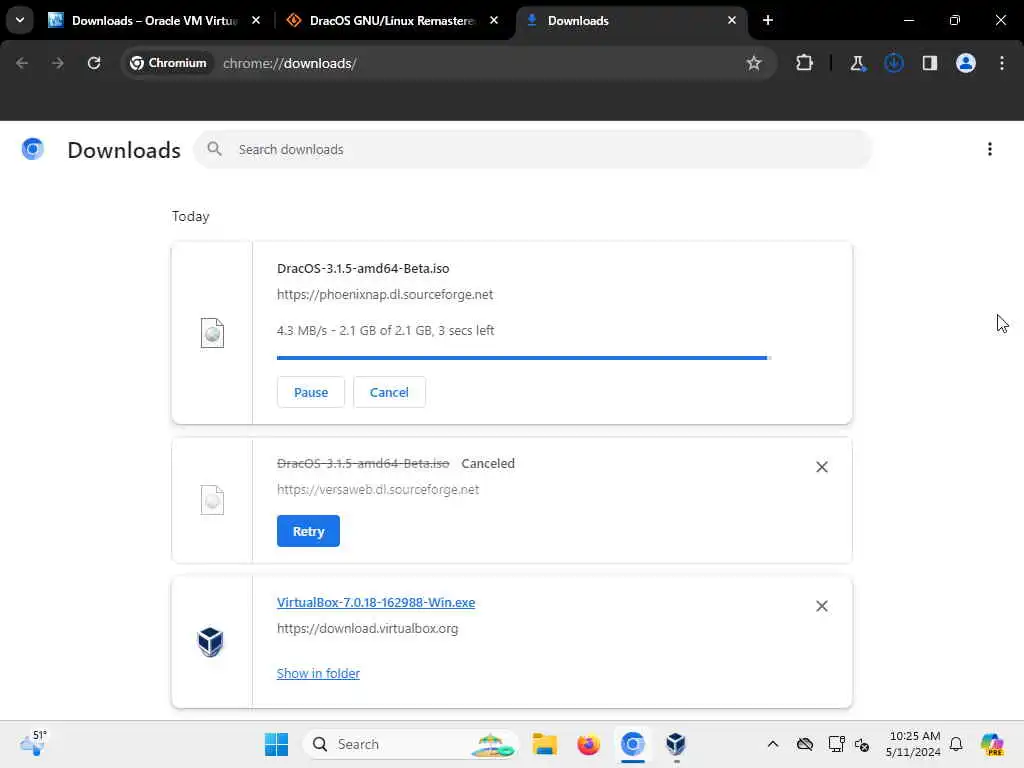Close the Oracle VM VirtualBox tab
1024x768 pixels.
[x=256, y=20]
